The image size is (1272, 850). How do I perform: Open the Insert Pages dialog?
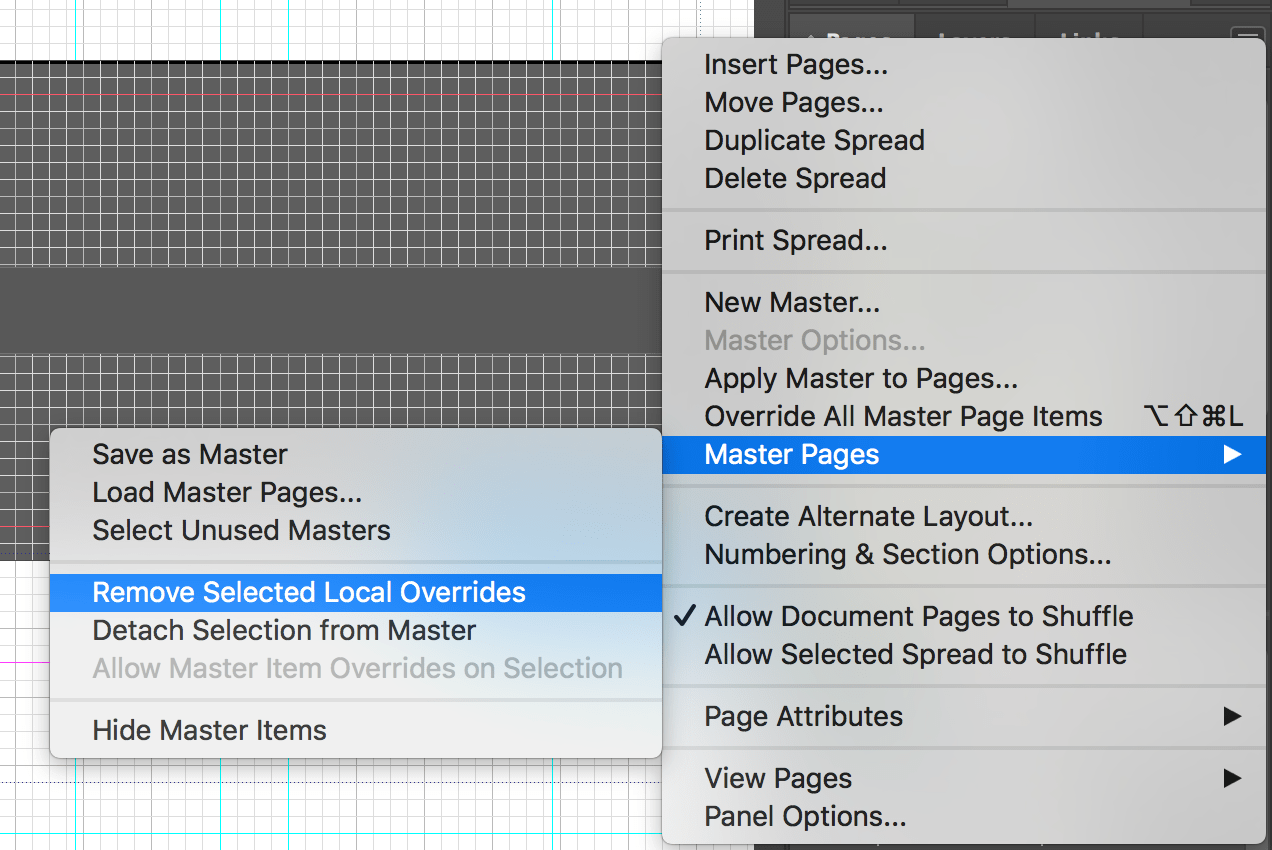[x=793, y=63]
